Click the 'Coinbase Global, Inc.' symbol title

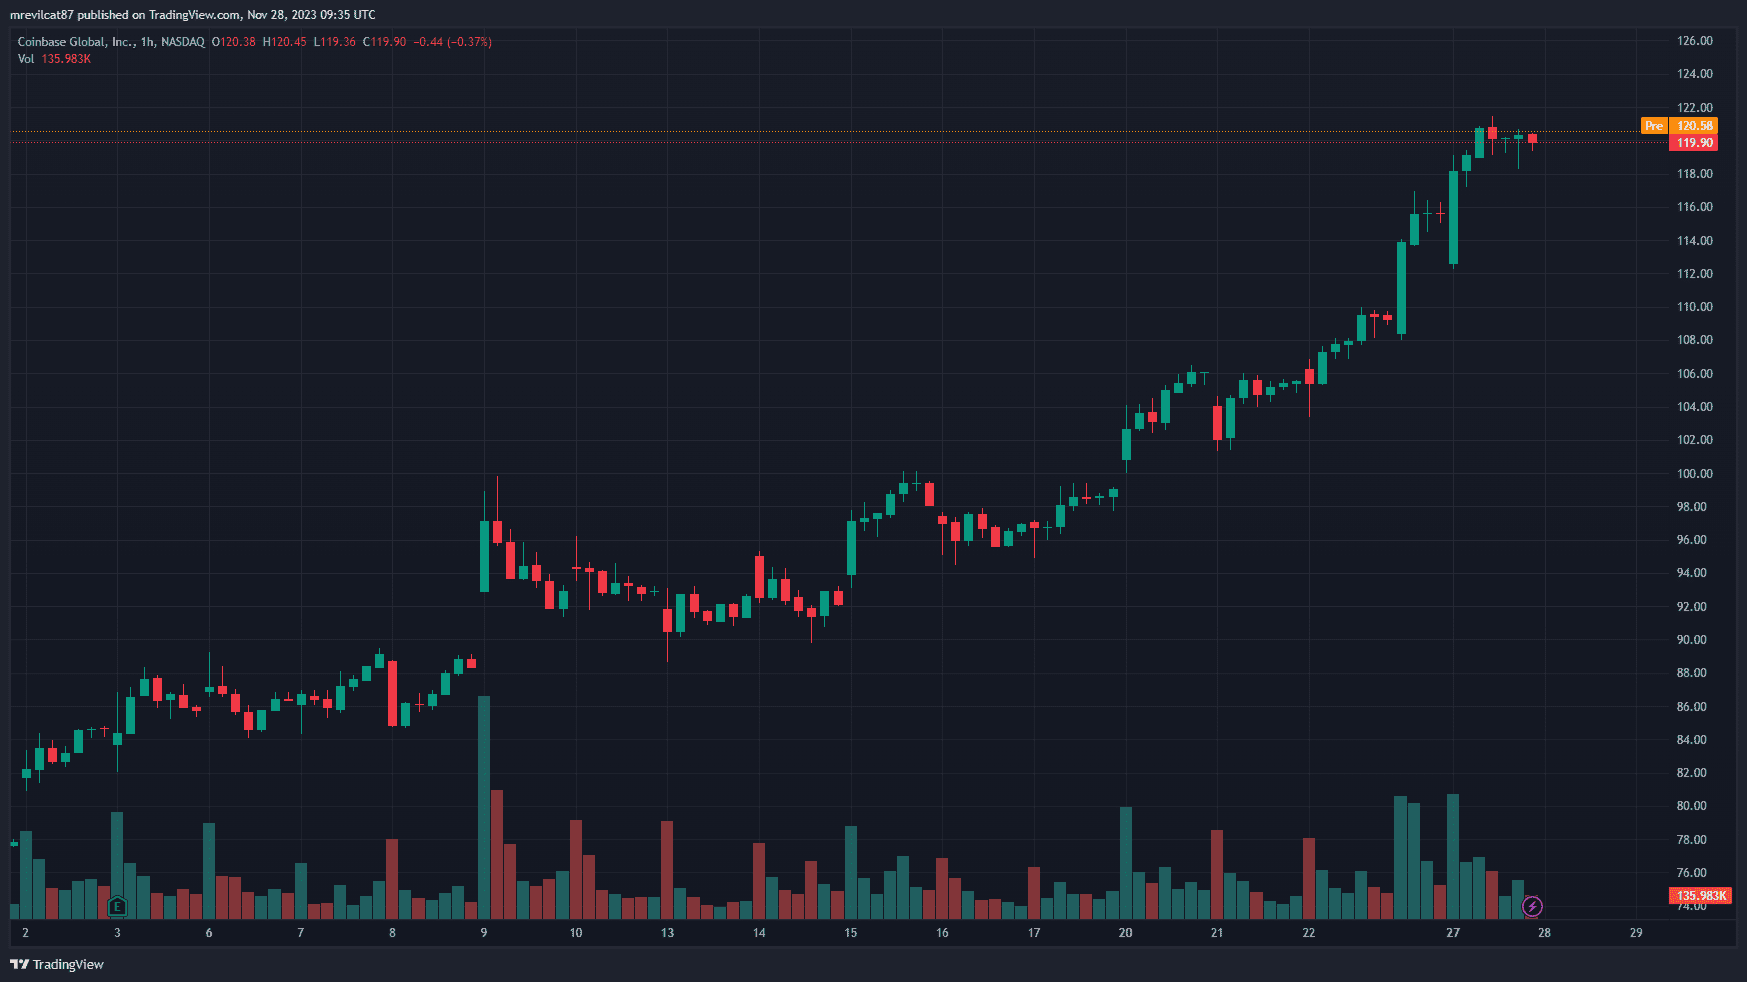point(76,42)
